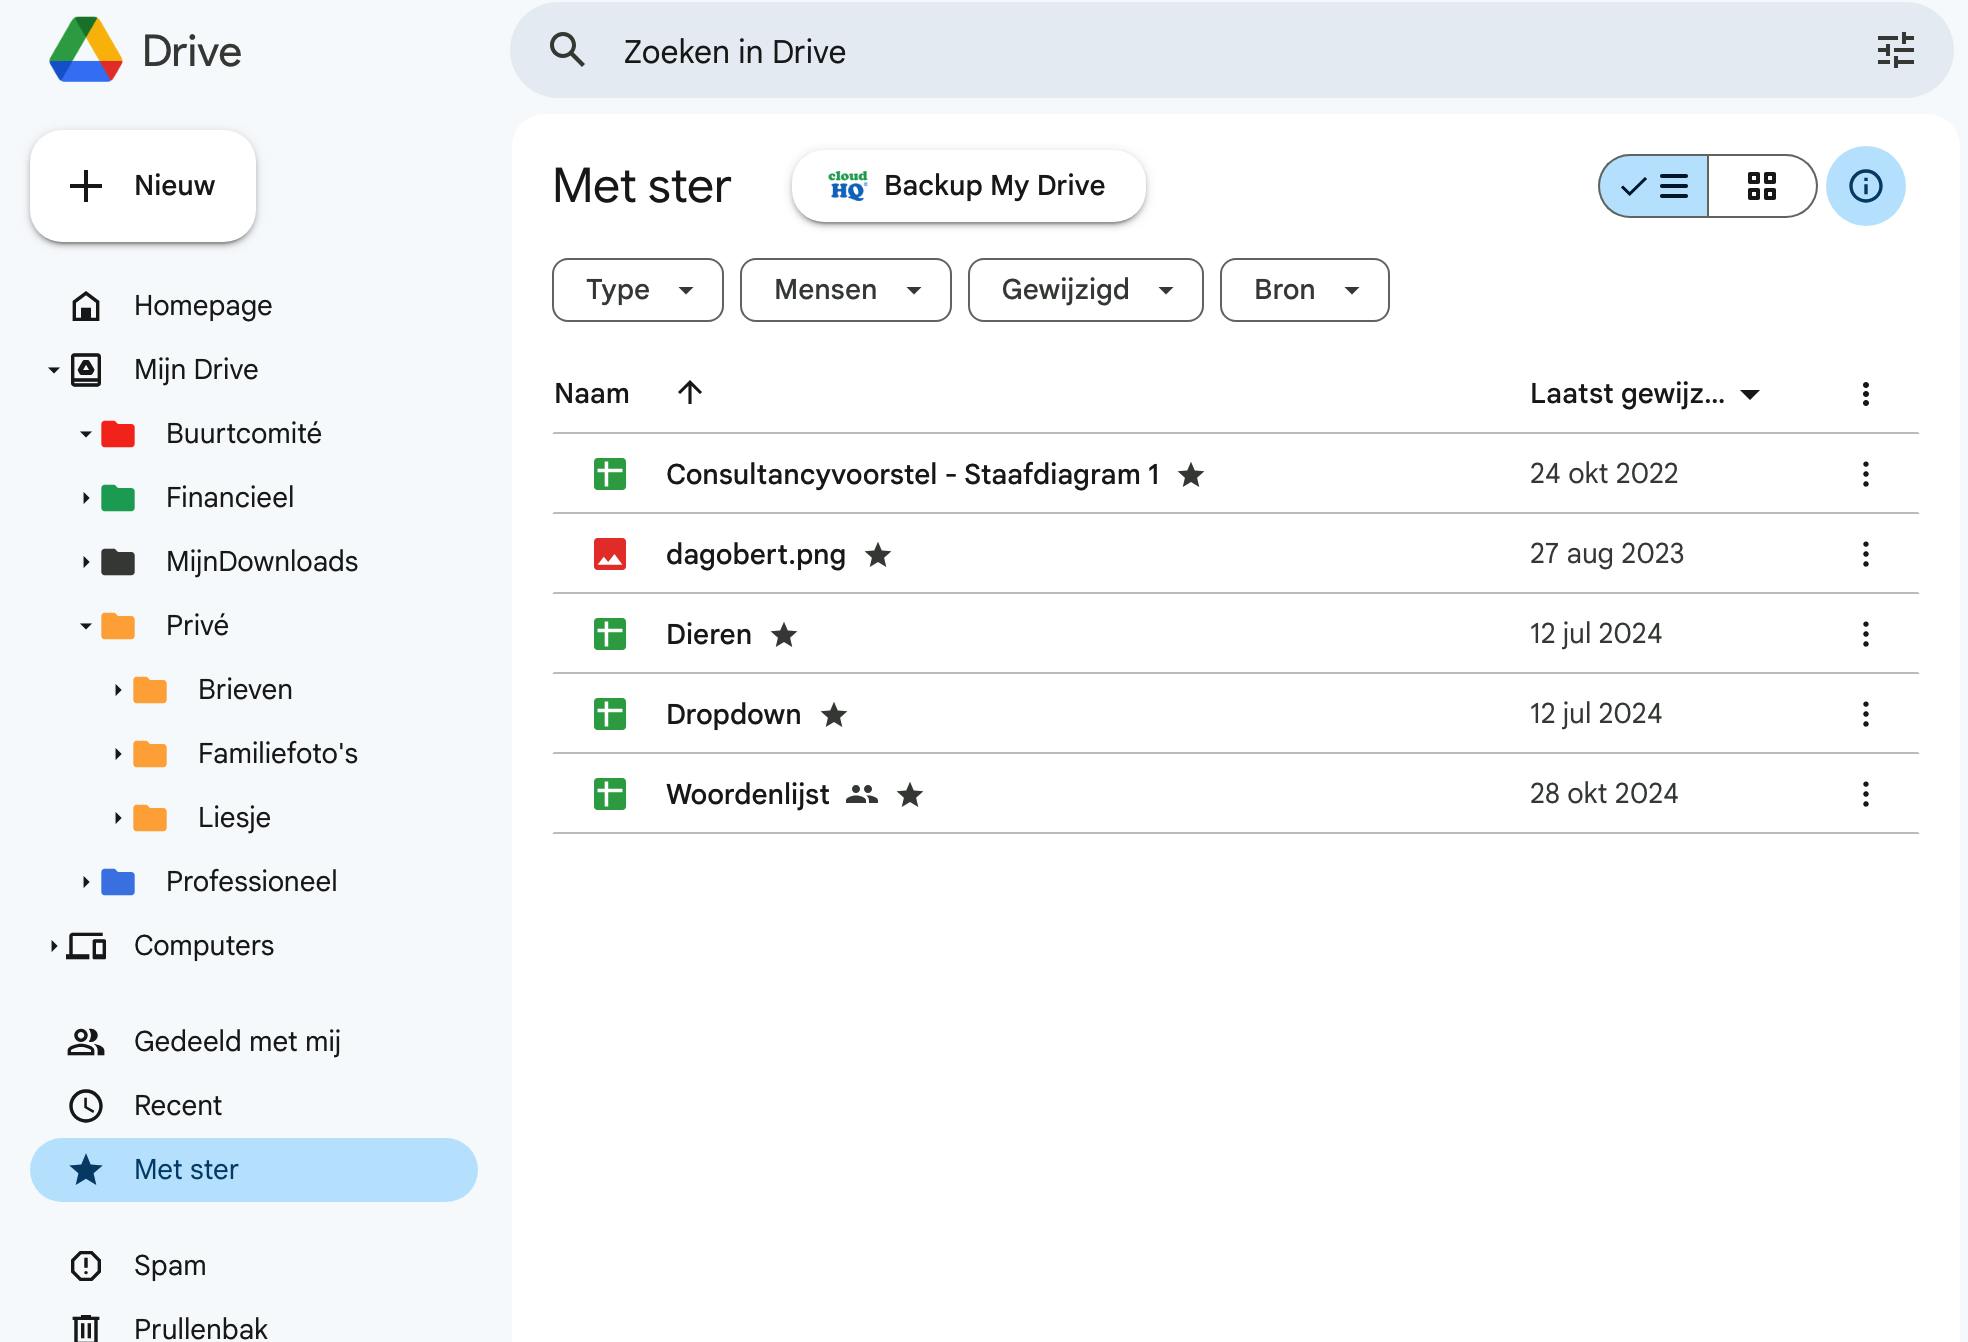This screenshot has height=1342, width=1968.
Task: Click Backup My Drive button
Action: coord(968,186)
